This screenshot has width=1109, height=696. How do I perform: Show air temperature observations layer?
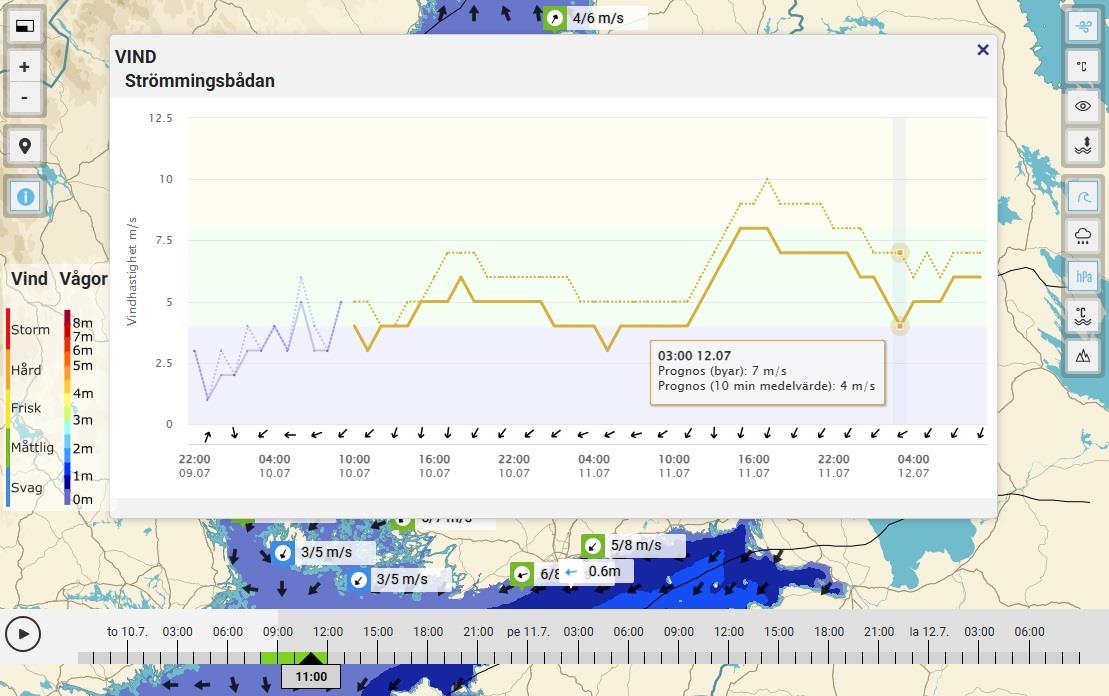coord(1082,67)
